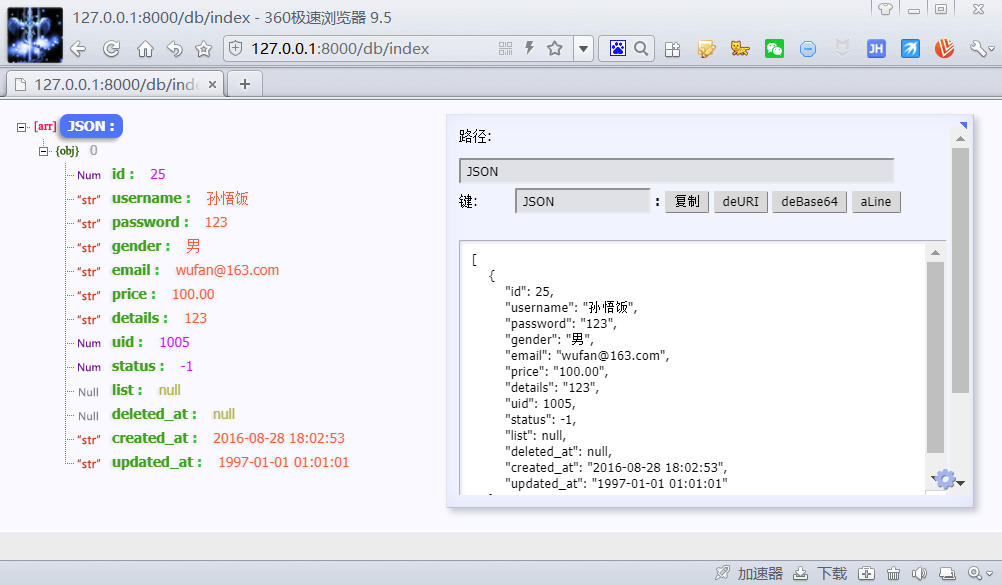Screen dimensions: 1002x585
Task: Click the panel settings gear icon
Action: pos(945,479)
